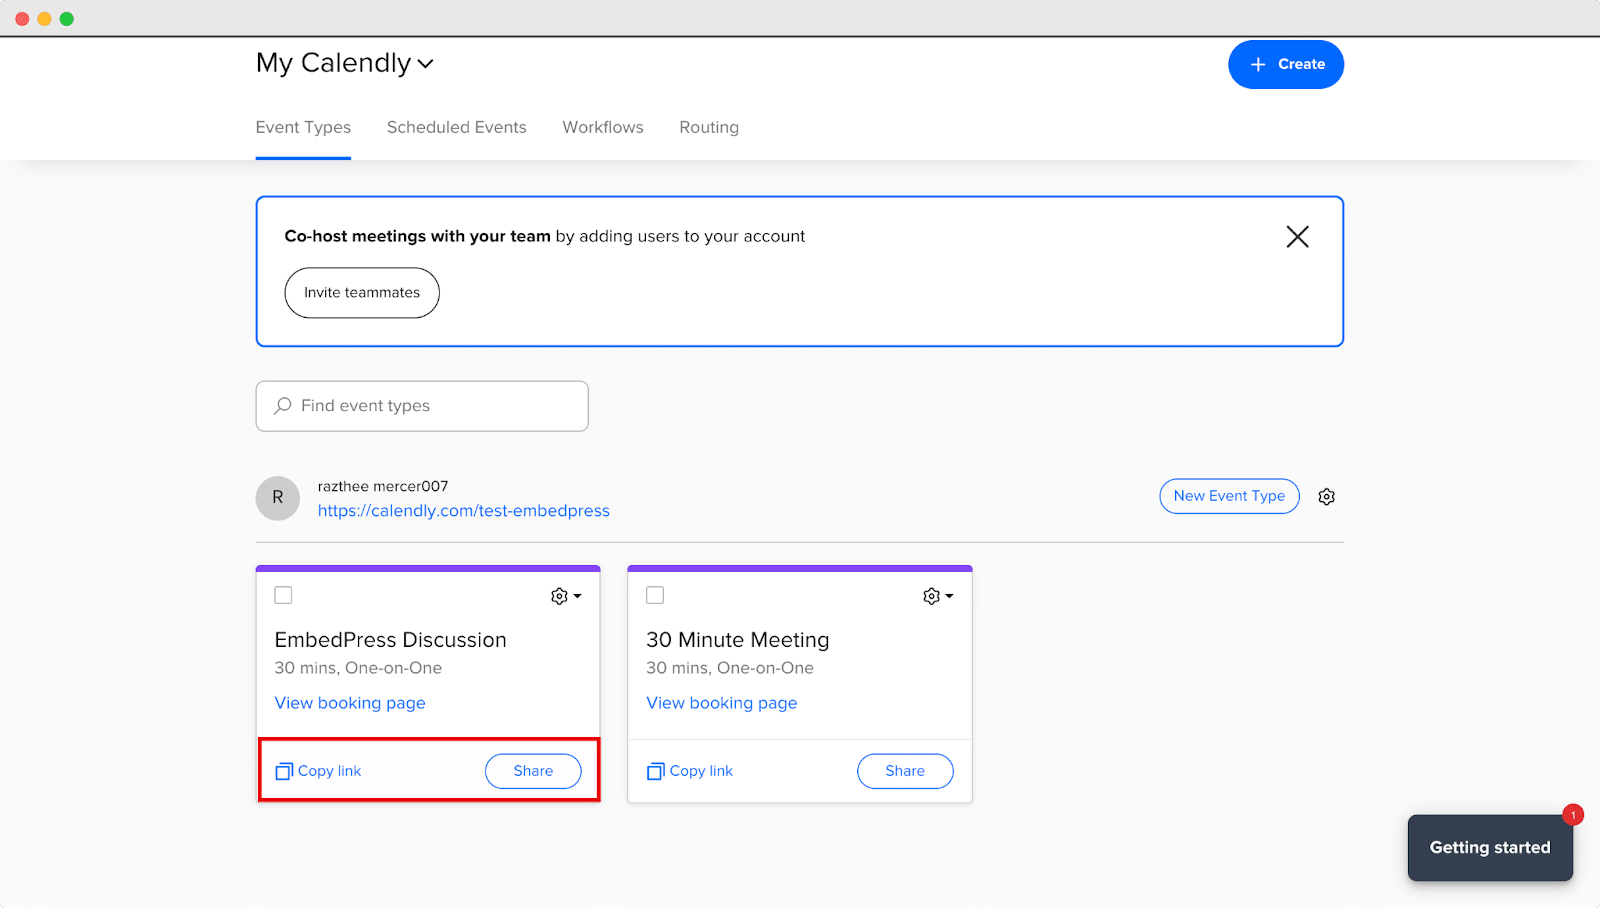The image size is (1600, 908).
Task: Open the Routing tab
Action: [708, 127]
